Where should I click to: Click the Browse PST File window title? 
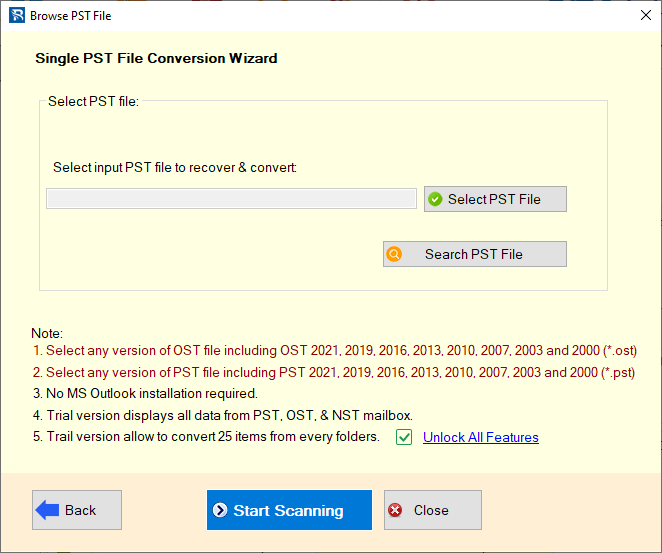pyautogui.click(x=70, y=15)
